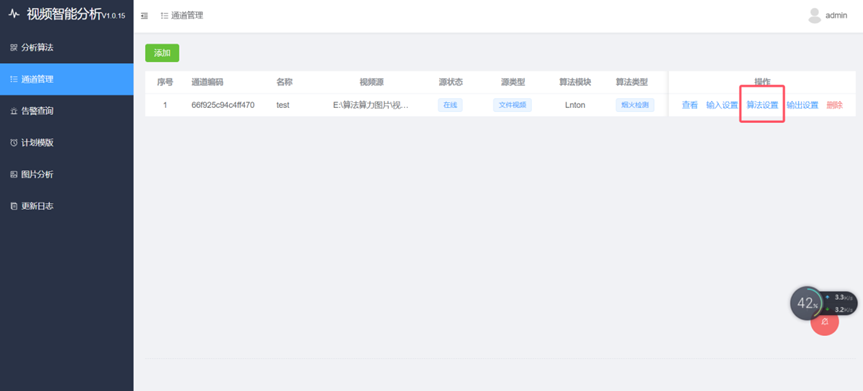The image size is (863, 391).
Task: Click row number 1 in 序号 column
Action: [165, 105]
